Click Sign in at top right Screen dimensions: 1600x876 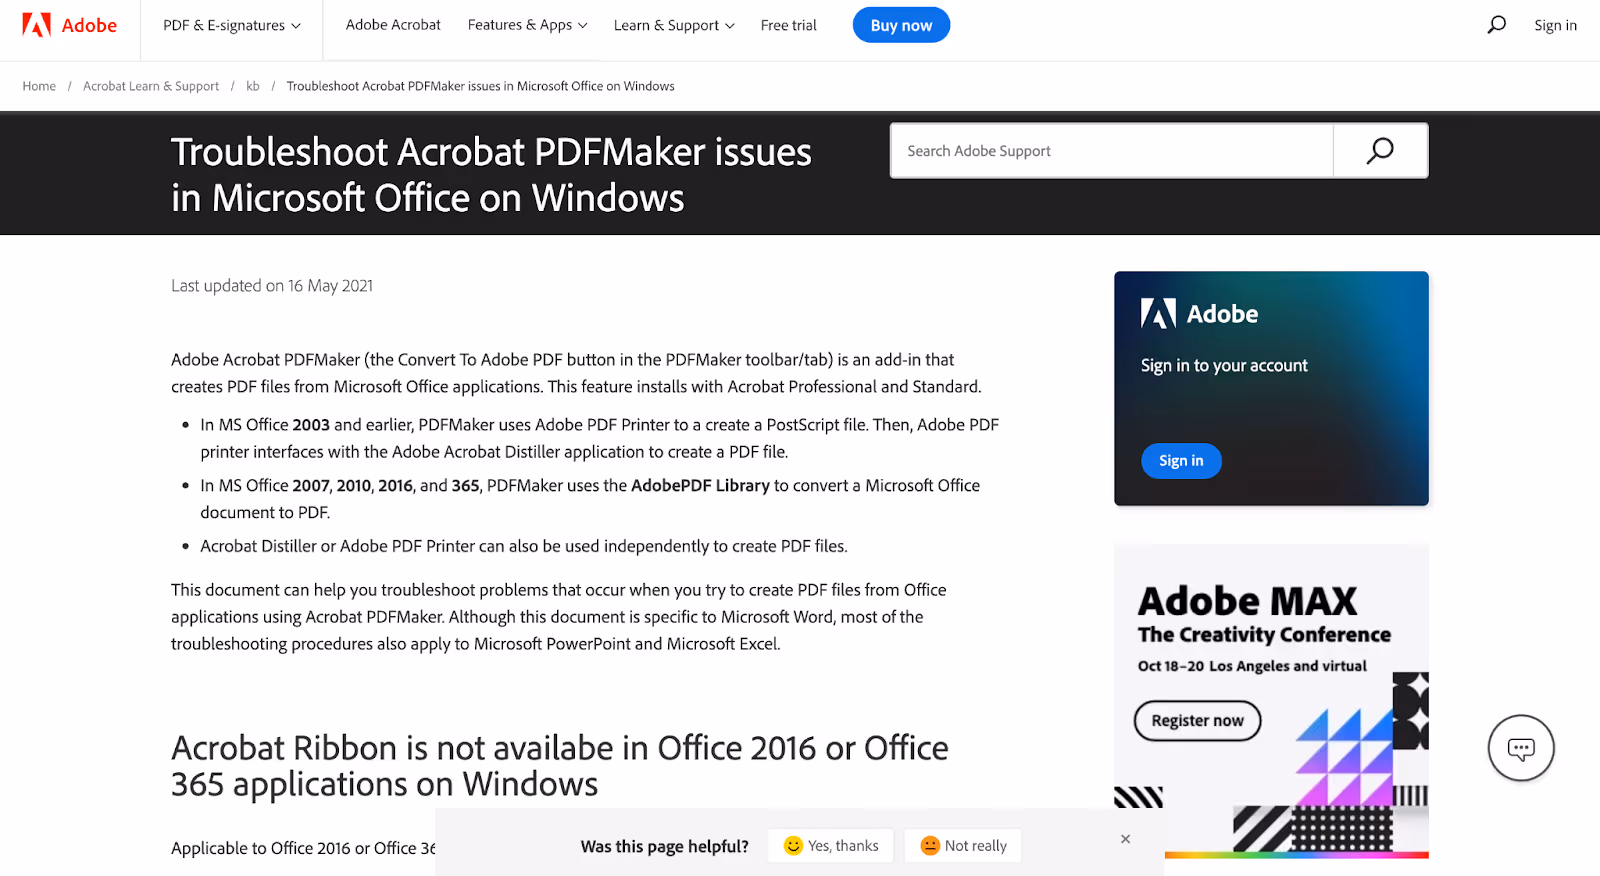click(x=1555, y=25)
